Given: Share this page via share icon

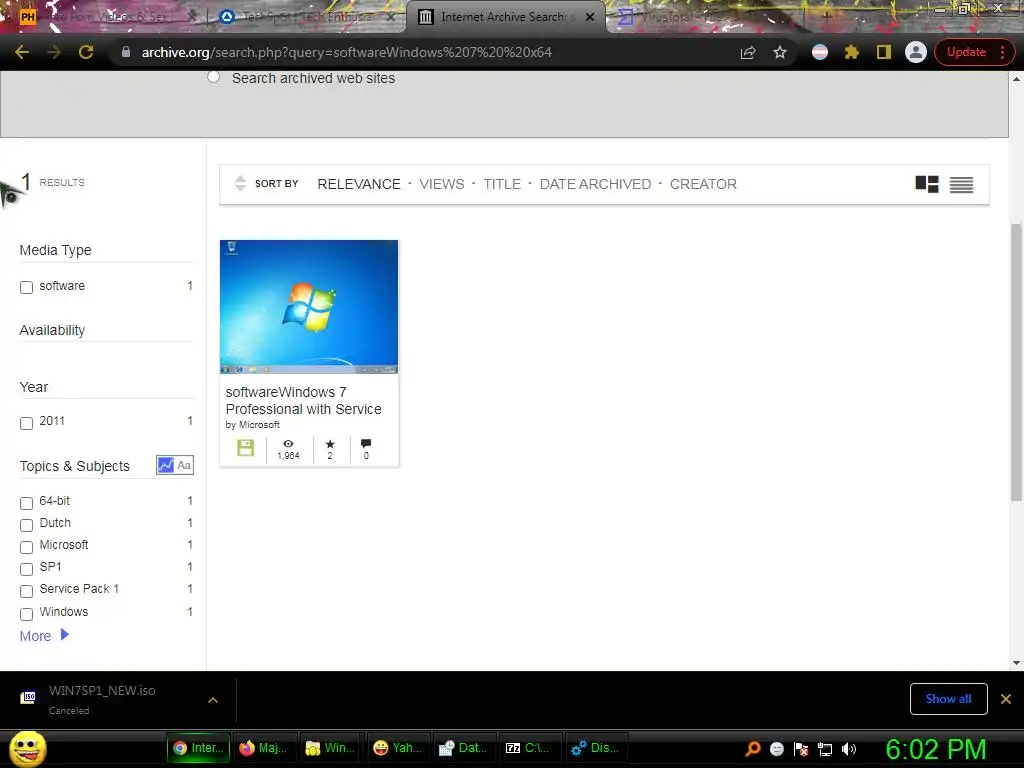Looking at the screenshot, I should (x=748, y=52).
